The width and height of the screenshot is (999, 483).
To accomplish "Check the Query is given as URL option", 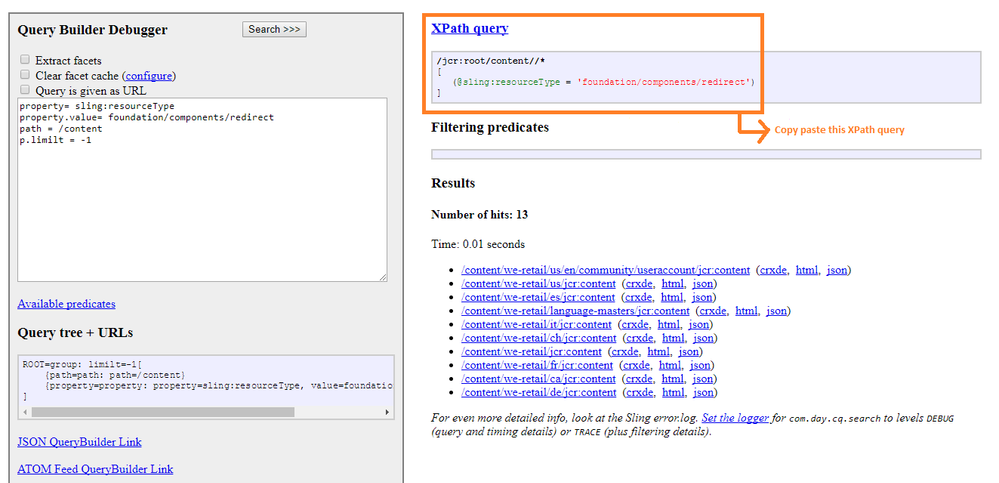I will point(25,90).
